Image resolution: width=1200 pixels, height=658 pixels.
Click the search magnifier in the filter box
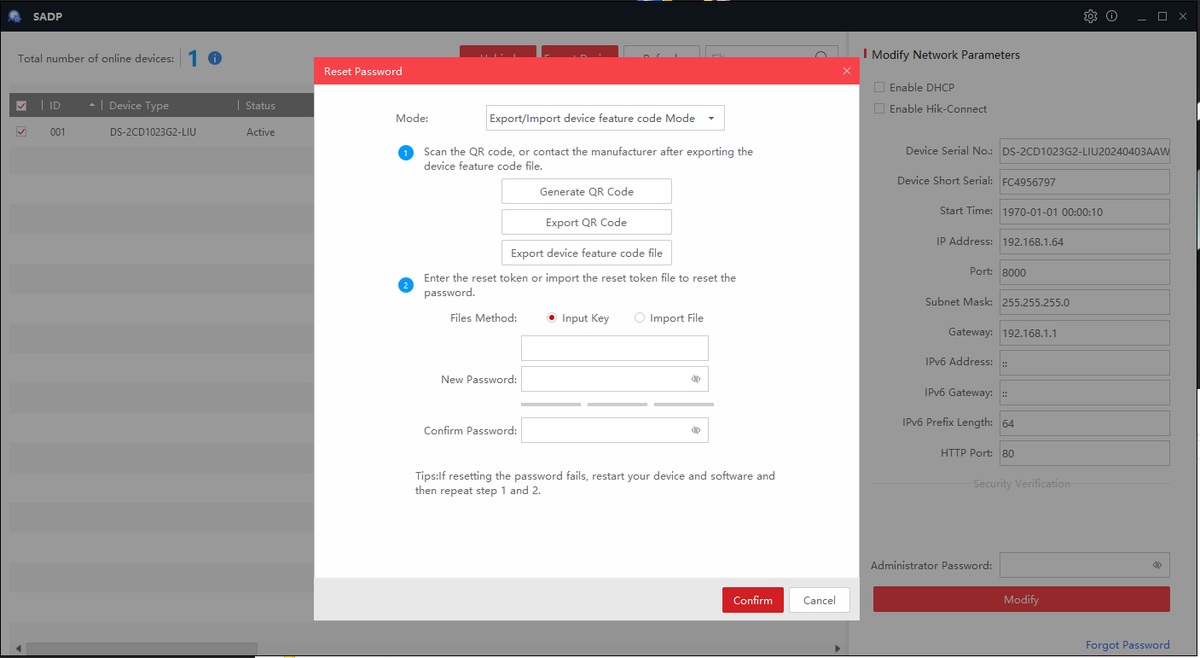(x=821, y=58)
